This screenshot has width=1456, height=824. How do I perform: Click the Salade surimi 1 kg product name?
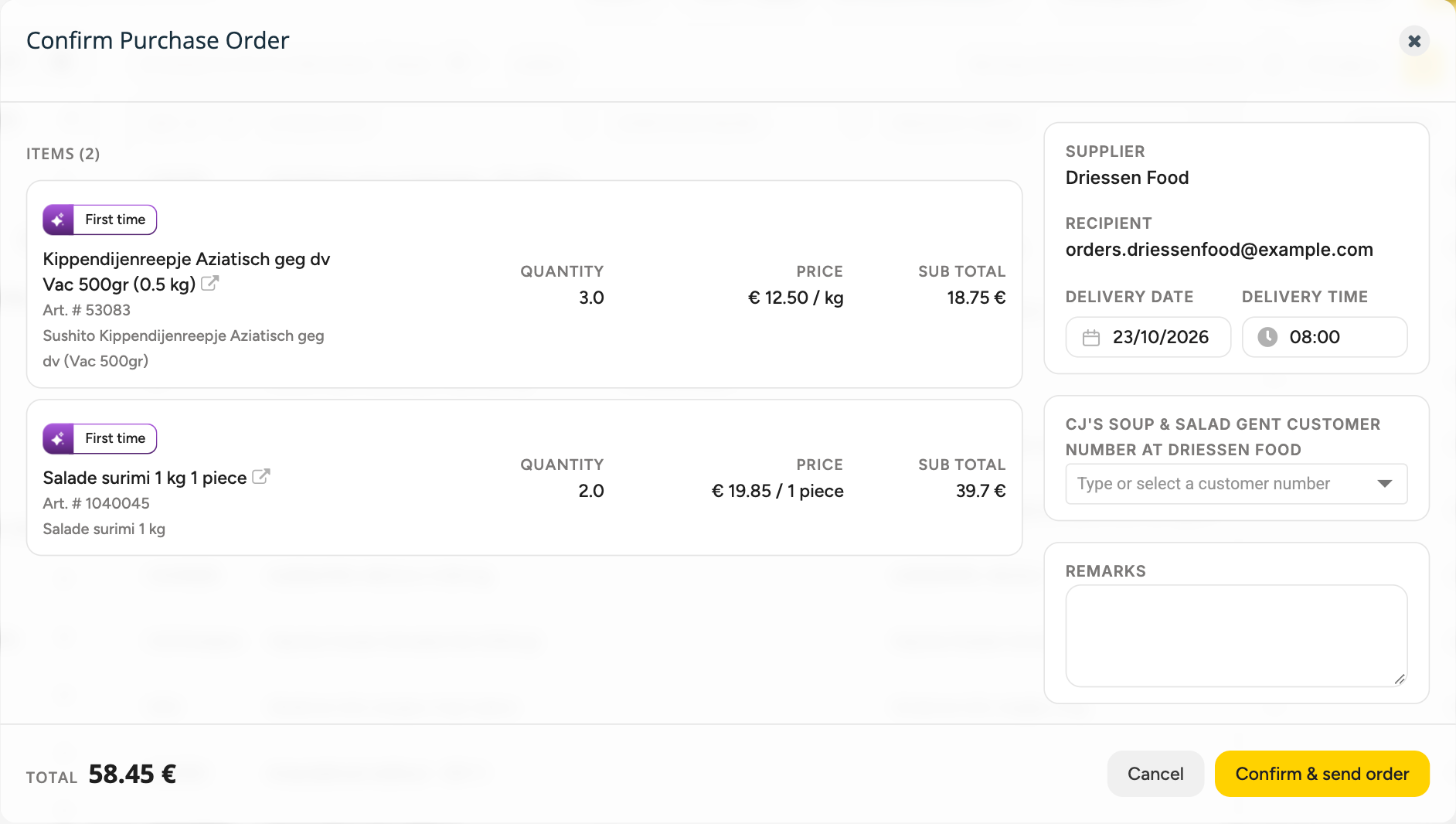click(x=145, y=478)
